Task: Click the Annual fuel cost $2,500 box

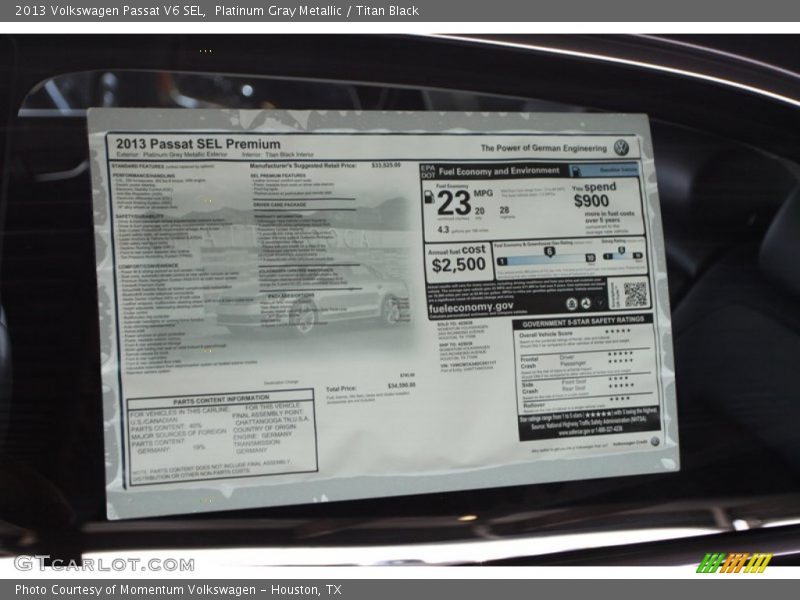Action: (457, 259)
